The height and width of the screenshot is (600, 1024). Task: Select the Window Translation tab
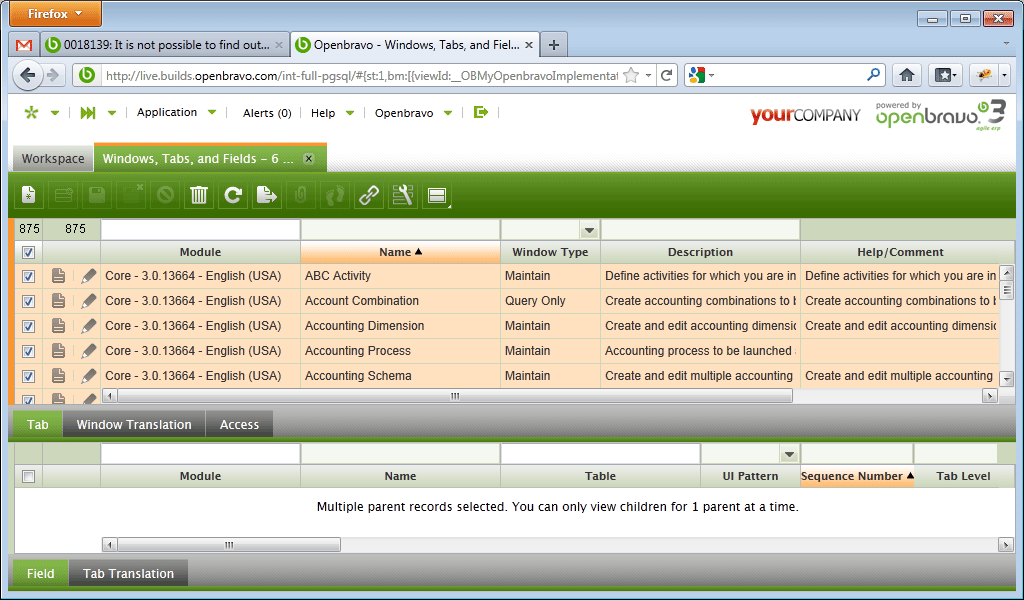[134, 425]
